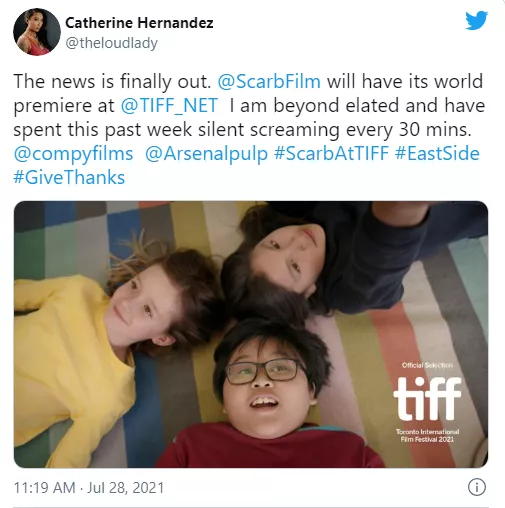Visit the @theloudlady handle
This screenshot has width=505, height=508.
111,43
